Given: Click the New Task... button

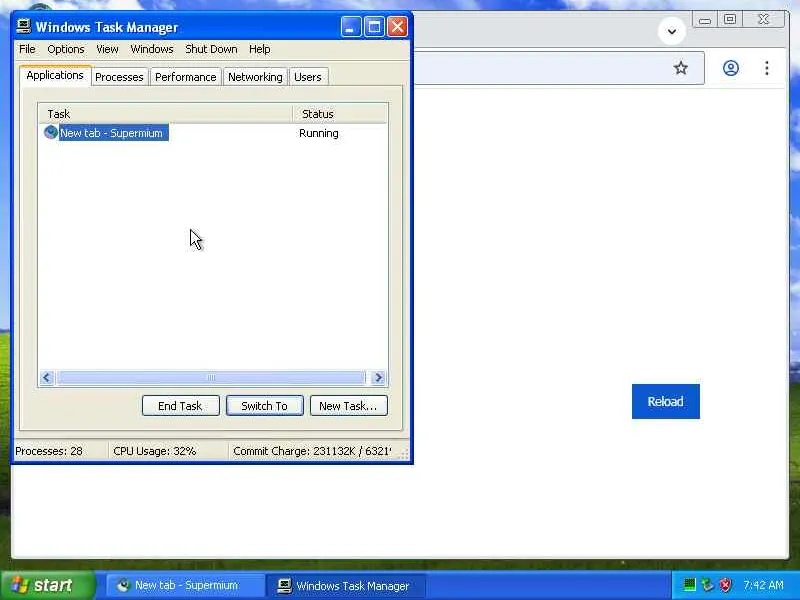Looking at the screenshot, I should [x=348, y=406].
